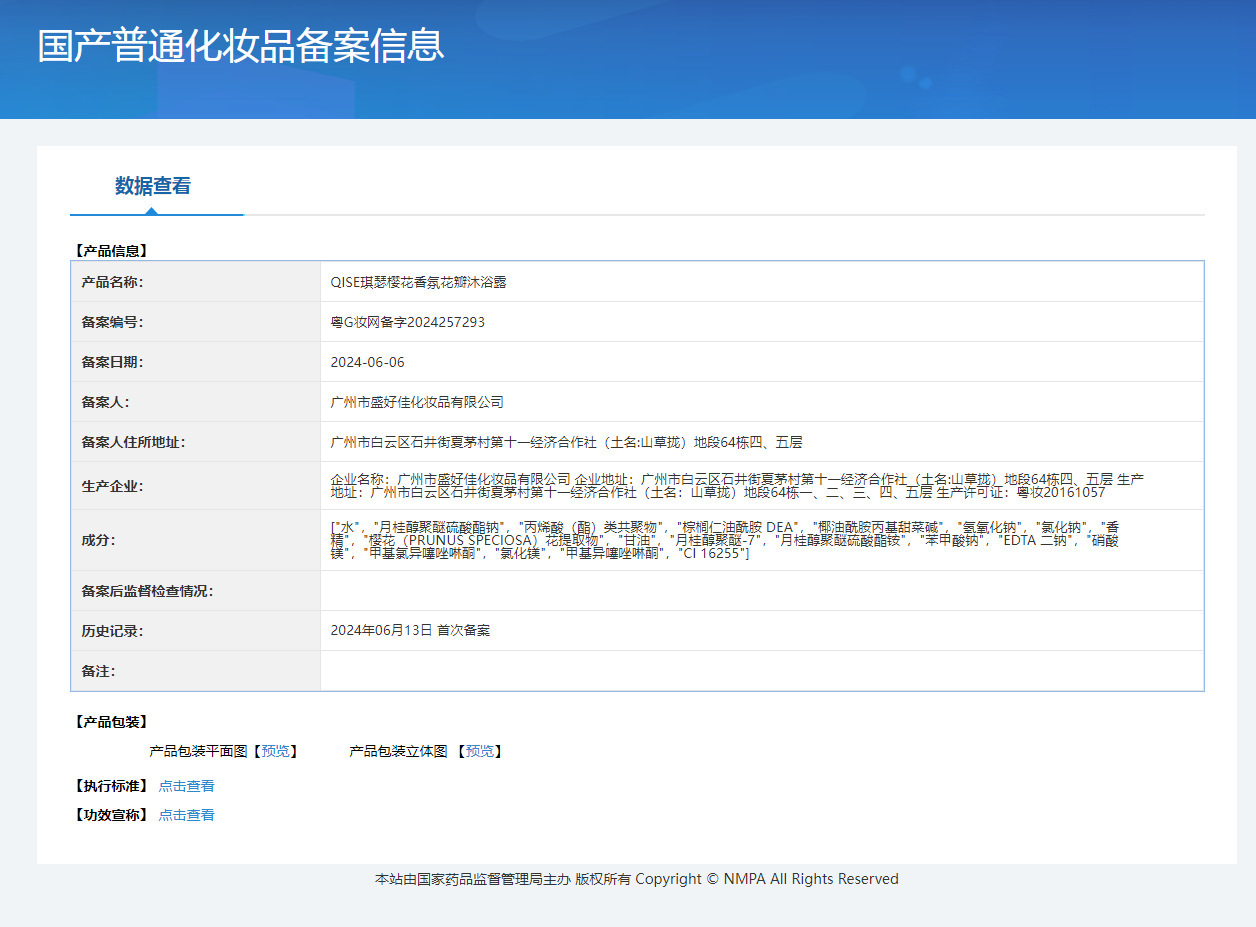Click the 【产品信息】 section heading
1256x927 pixels.
(111, 251)
